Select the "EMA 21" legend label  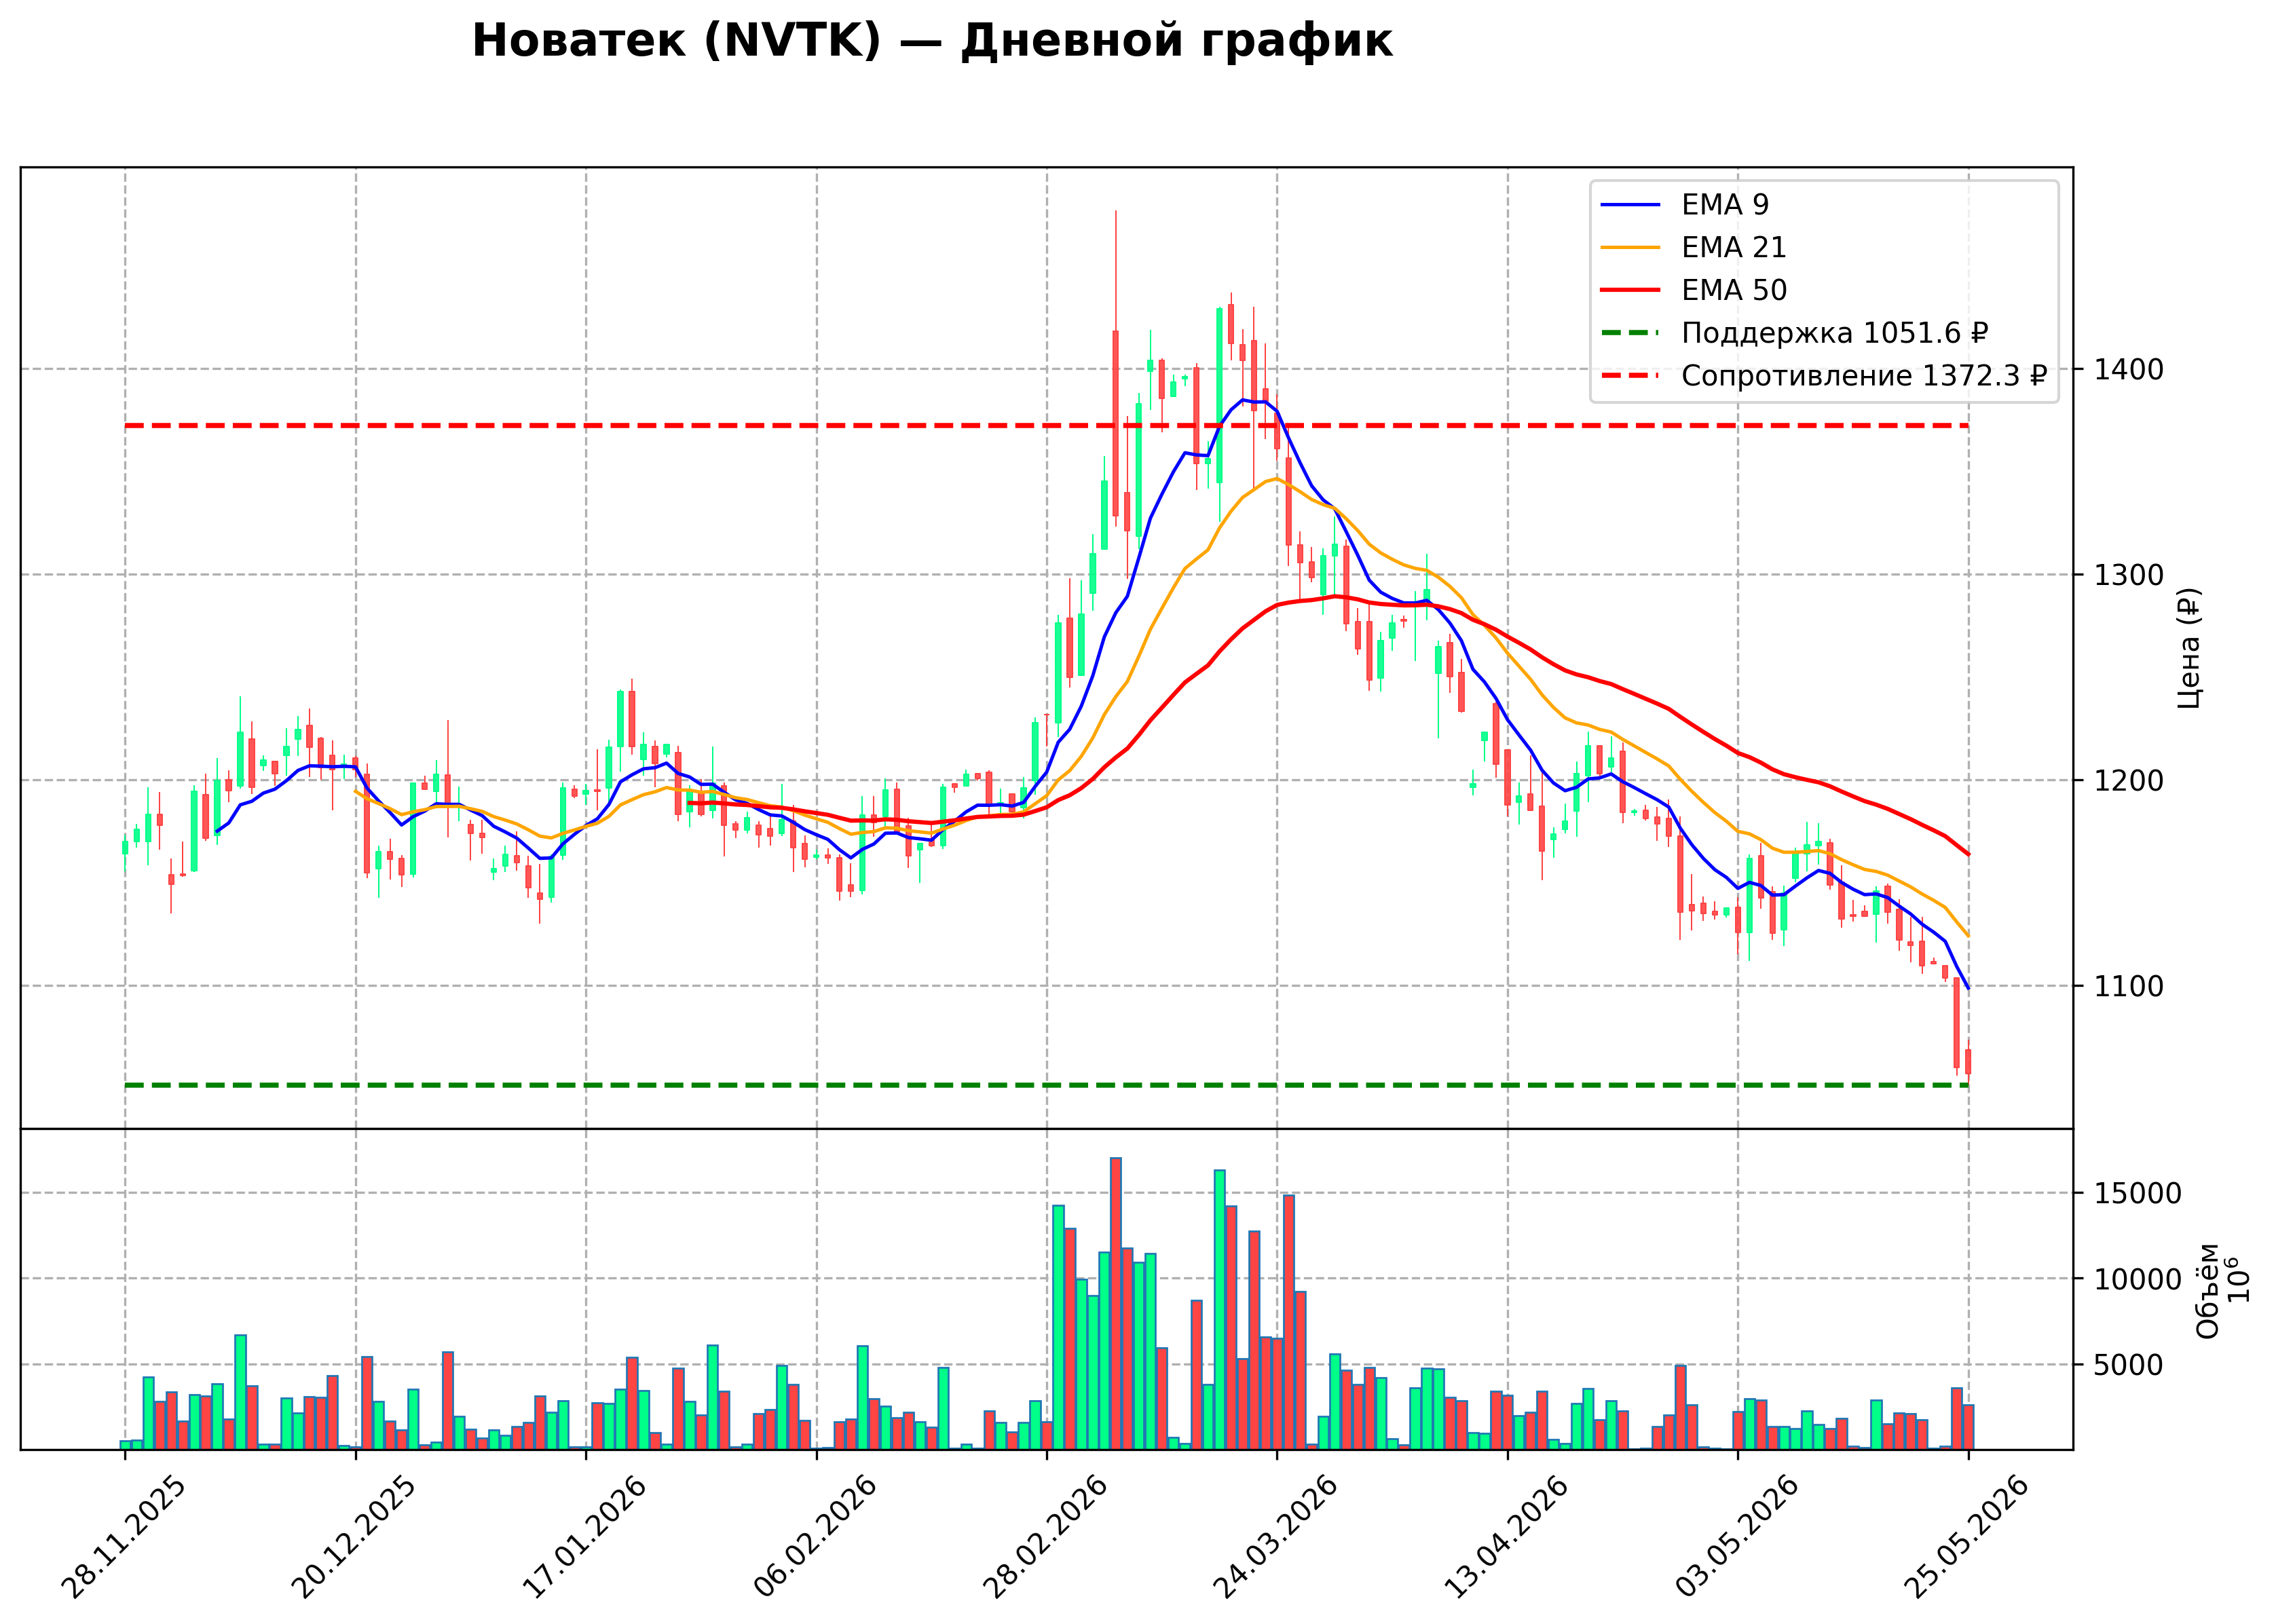pyautogui.click(x=1733, y=248)
